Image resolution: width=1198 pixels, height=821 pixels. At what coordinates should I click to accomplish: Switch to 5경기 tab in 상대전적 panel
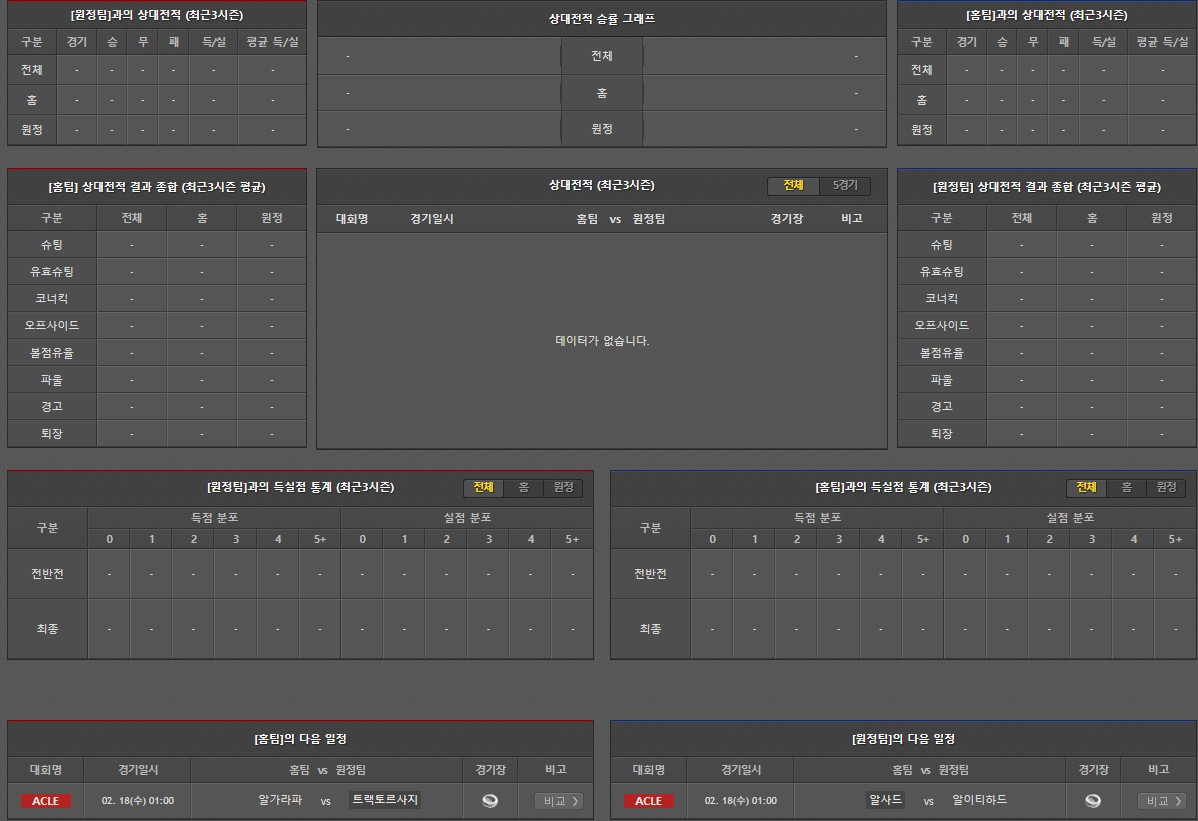(x=845, y=186)
